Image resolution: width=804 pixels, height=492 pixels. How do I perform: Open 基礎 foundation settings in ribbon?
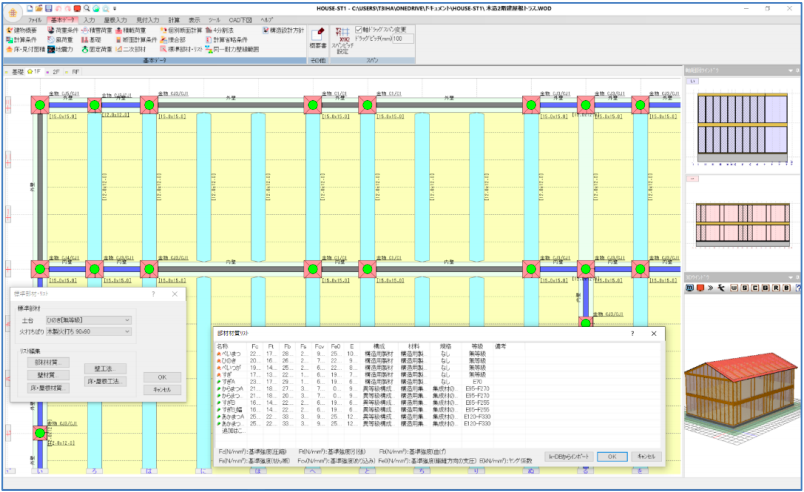point(92,39)
